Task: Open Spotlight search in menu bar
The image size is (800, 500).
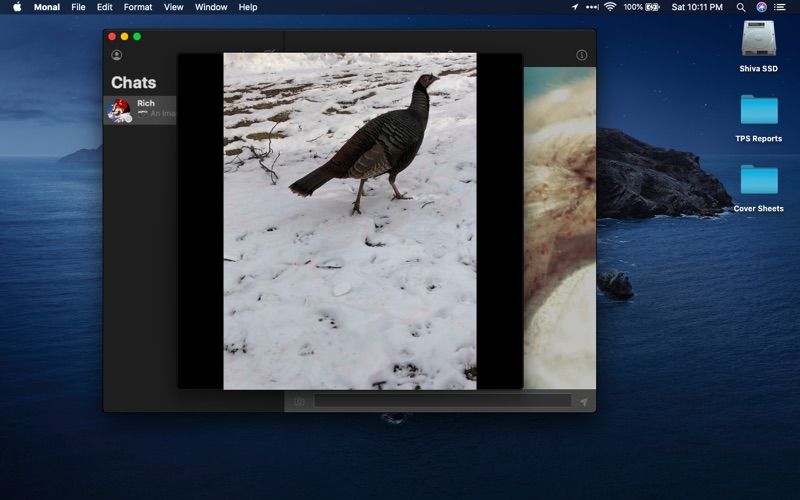Action: click(x=741, y=7)
